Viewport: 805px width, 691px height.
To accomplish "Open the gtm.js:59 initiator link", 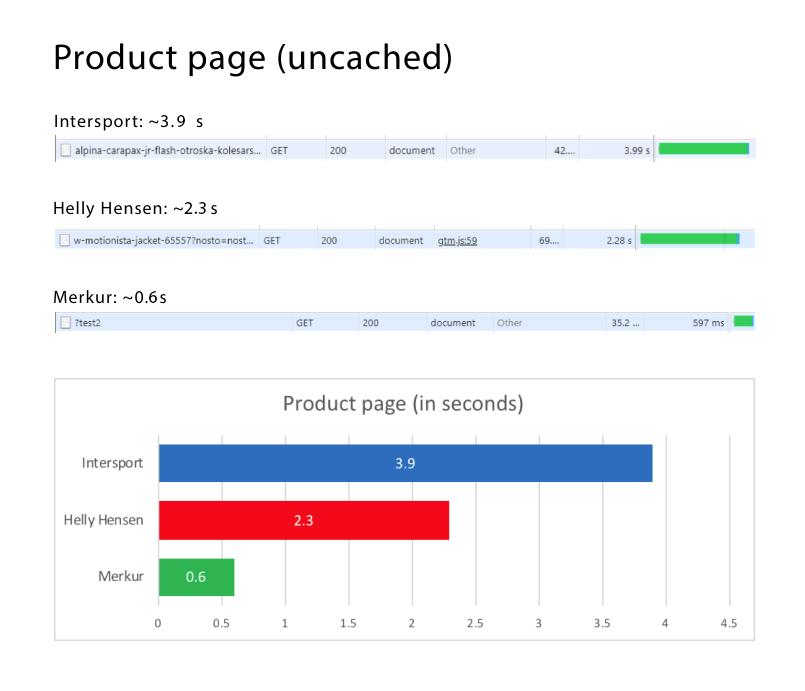I will click(x=457, y=240).
